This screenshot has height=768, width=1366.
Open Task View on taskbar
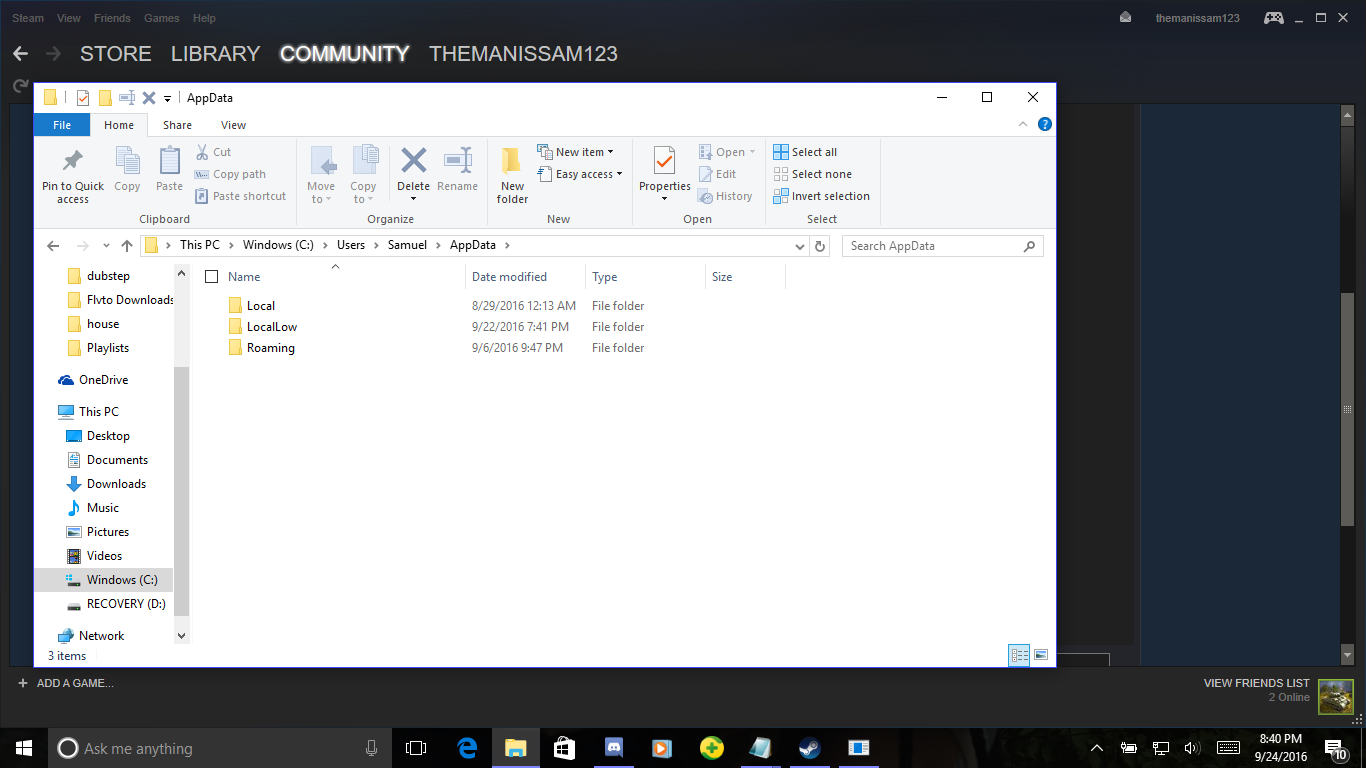[x=416, y=748]
